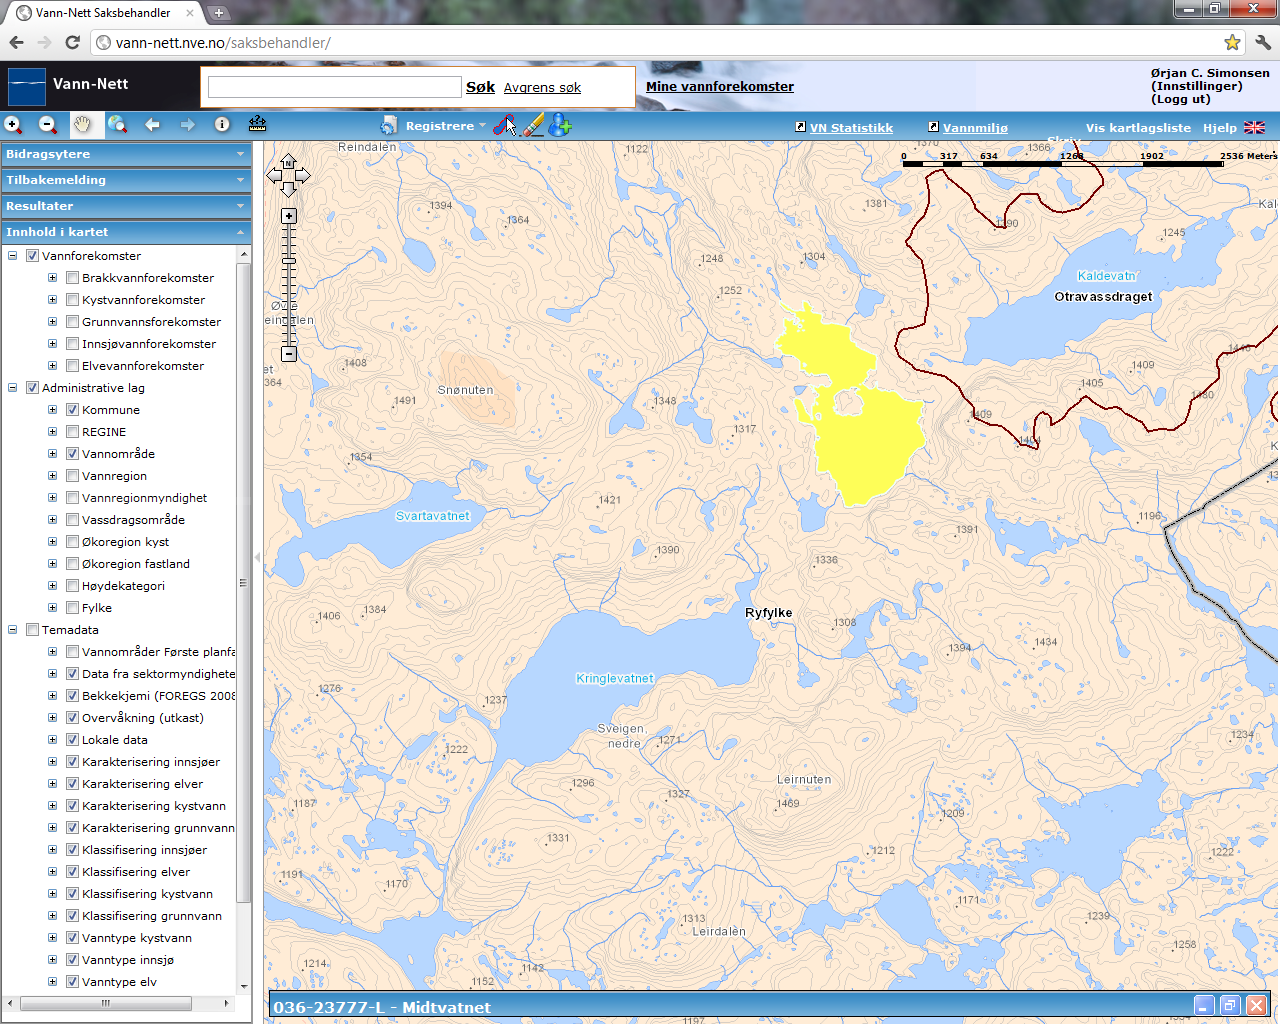
Task: Select the Vann-Nett Saksbehandler browser tab
Action: (102, 13)
